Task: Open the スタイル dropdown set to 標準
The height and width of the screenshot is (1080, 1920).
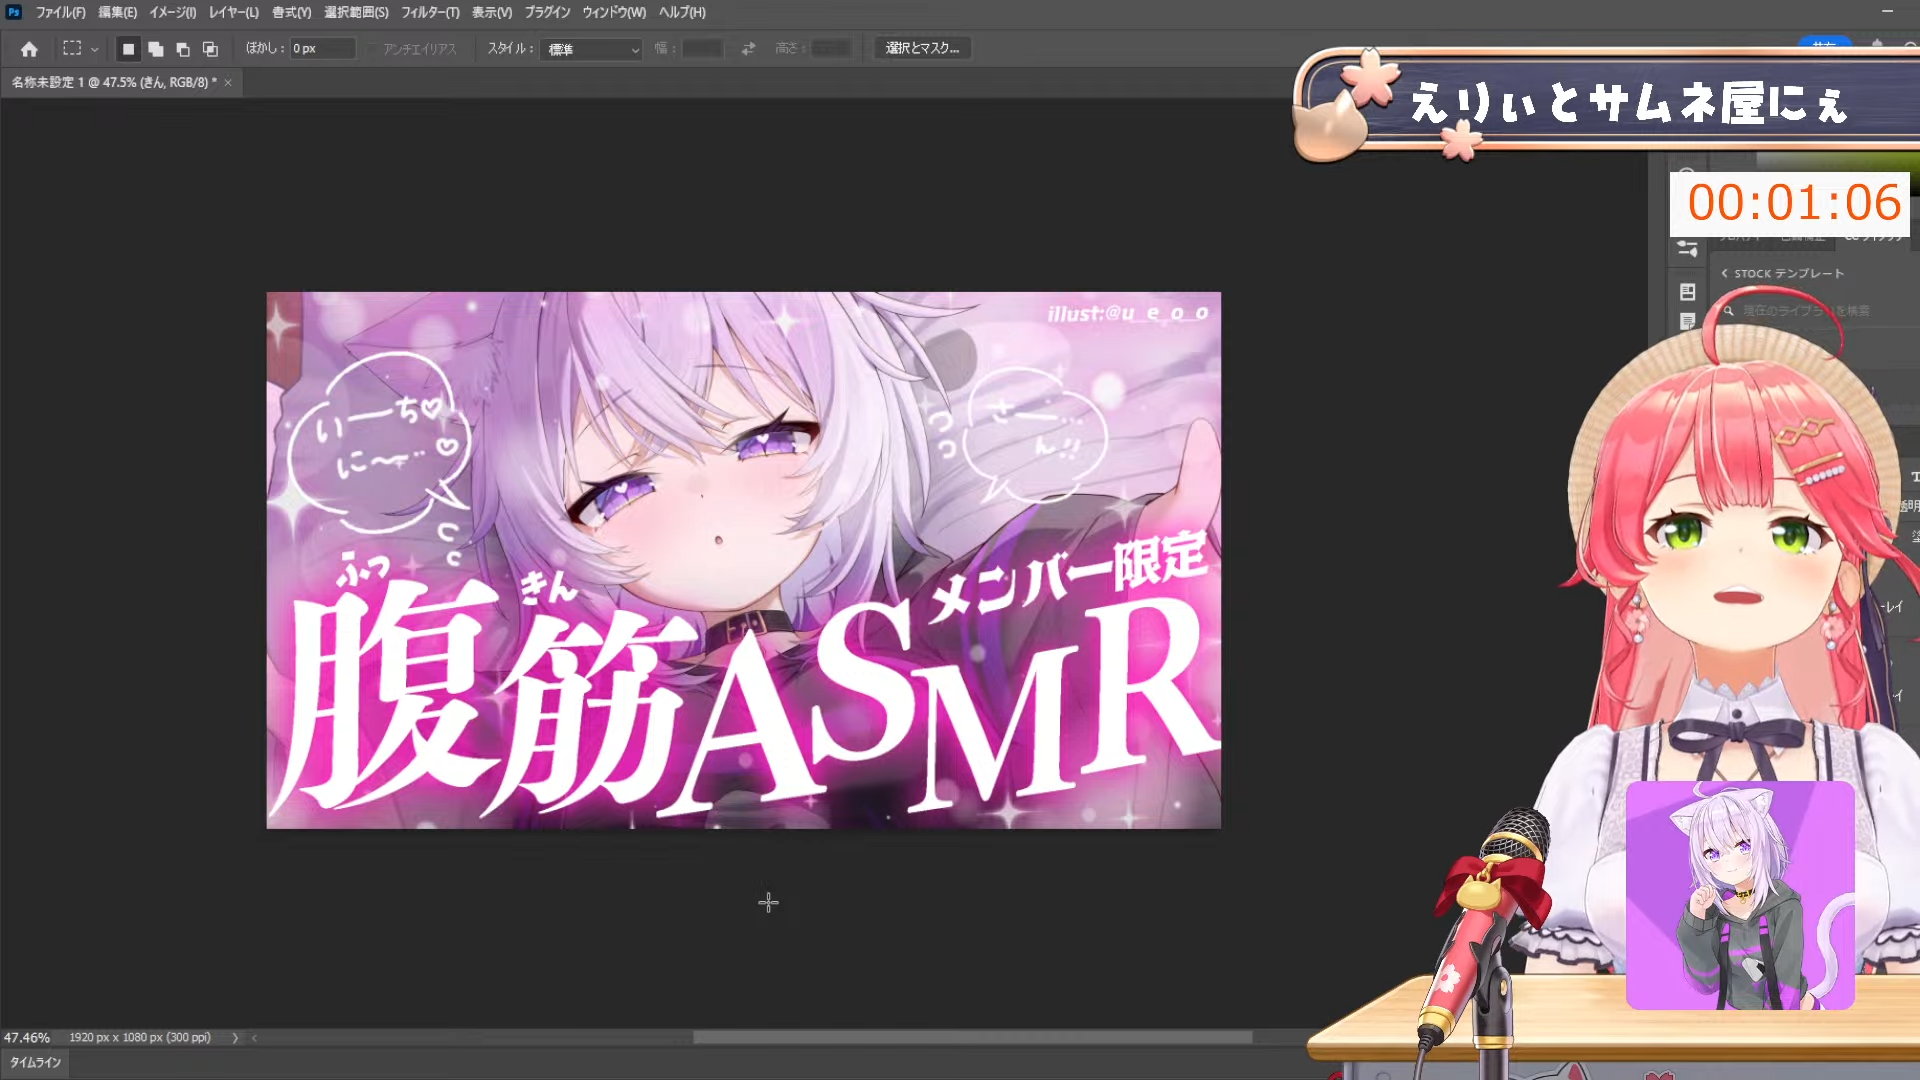Action: [x=591, y=49]
